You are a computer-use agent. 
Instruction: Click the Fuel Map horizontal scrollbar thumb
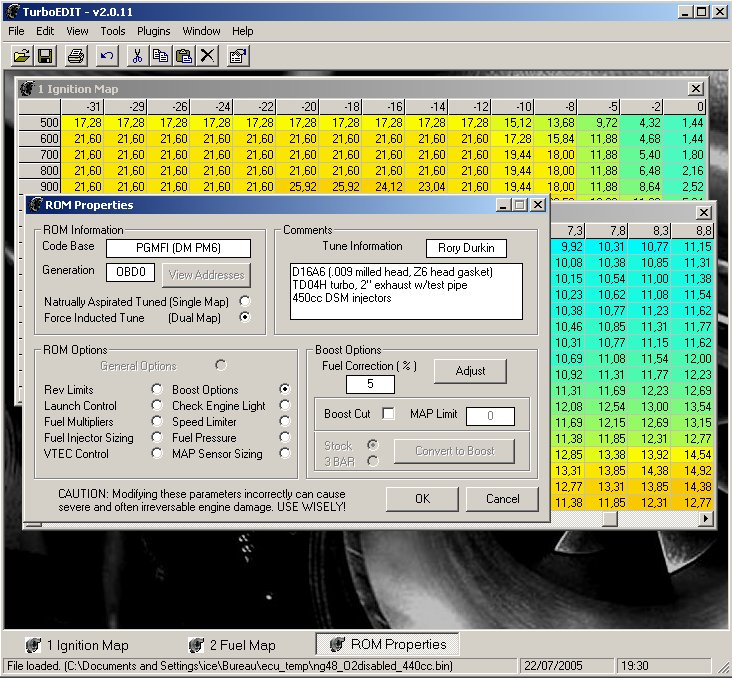610,518
